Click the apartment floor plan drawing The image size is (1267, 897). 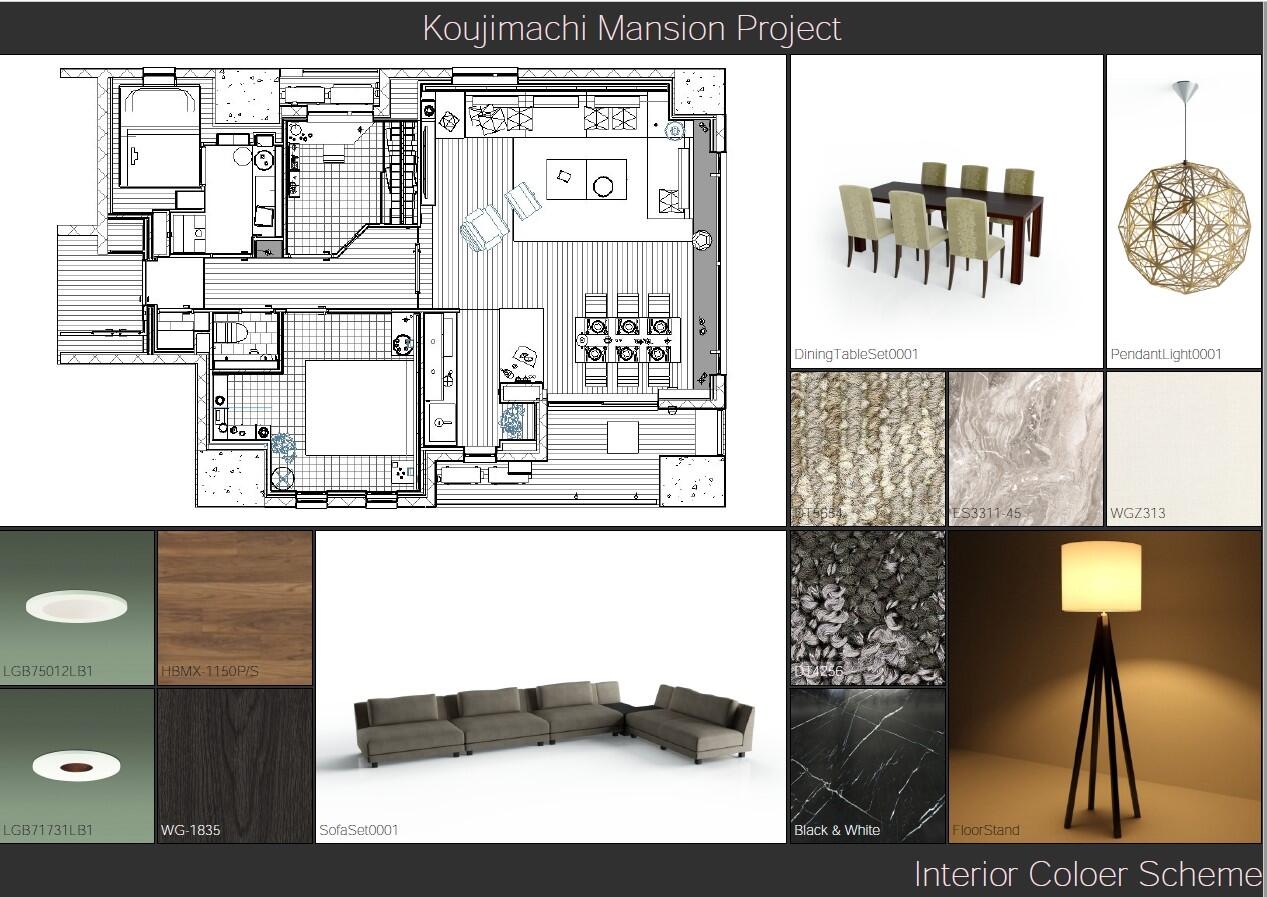[392, 288]
